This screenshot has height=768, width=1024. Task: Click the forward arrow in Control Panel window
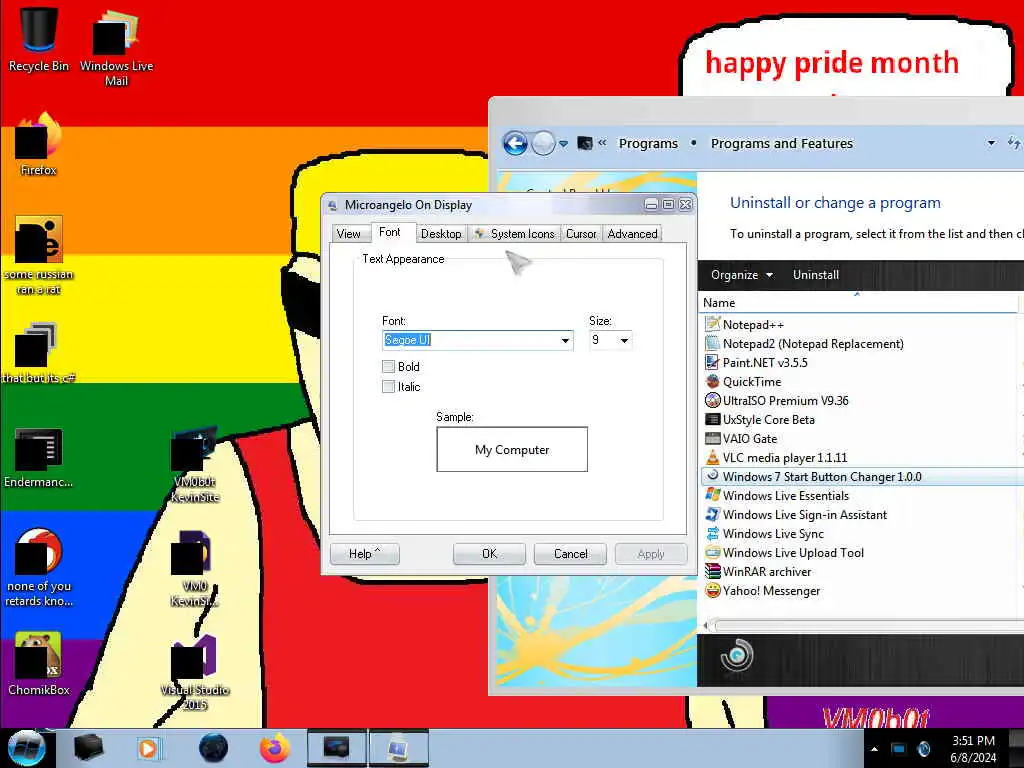point(543,143)
